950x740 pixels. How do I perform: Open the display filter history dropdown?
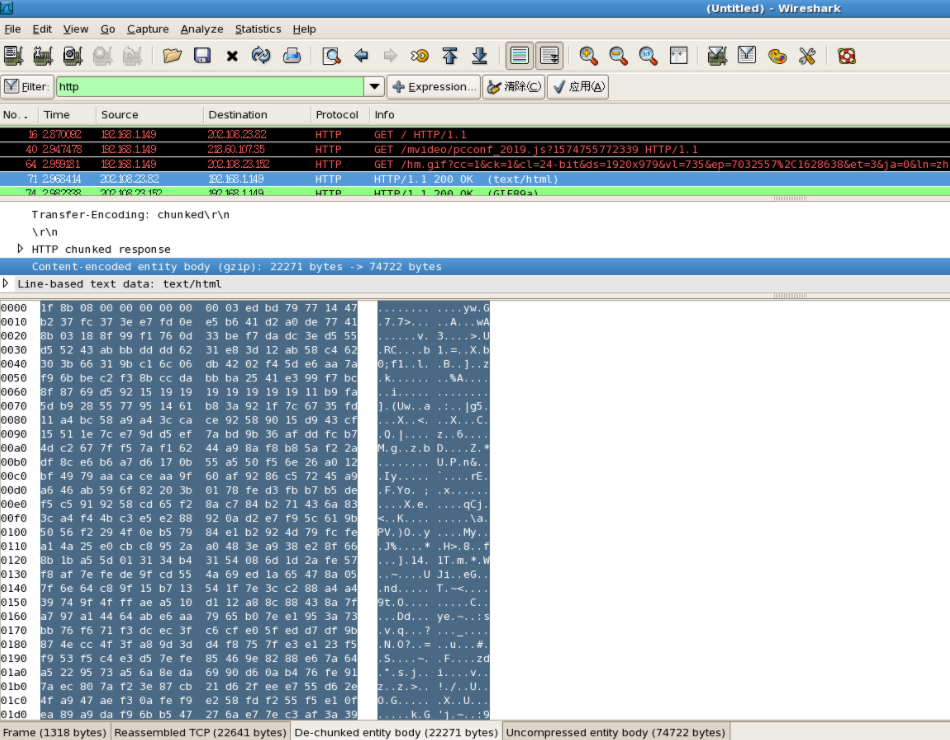click(374, 87)
